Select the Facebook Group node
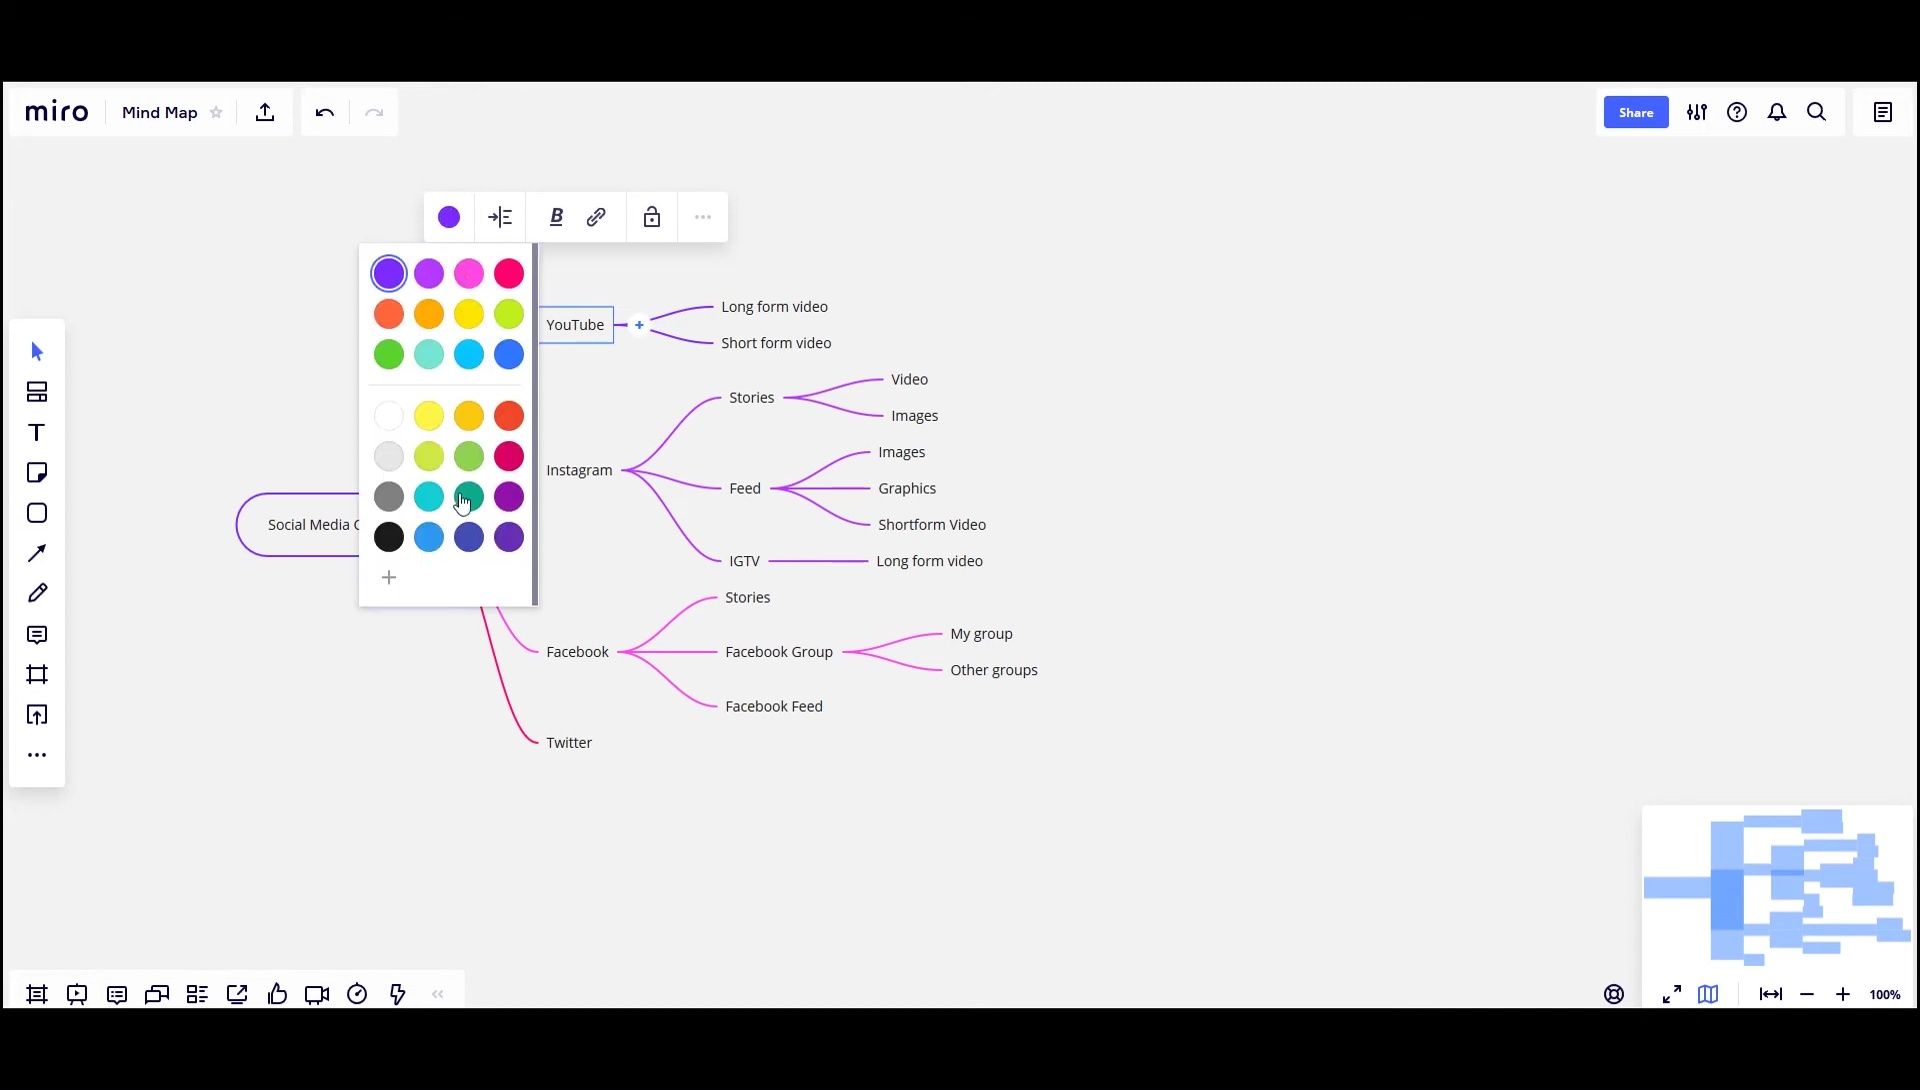This screenshot has height=1090, width=1920. 779,652
